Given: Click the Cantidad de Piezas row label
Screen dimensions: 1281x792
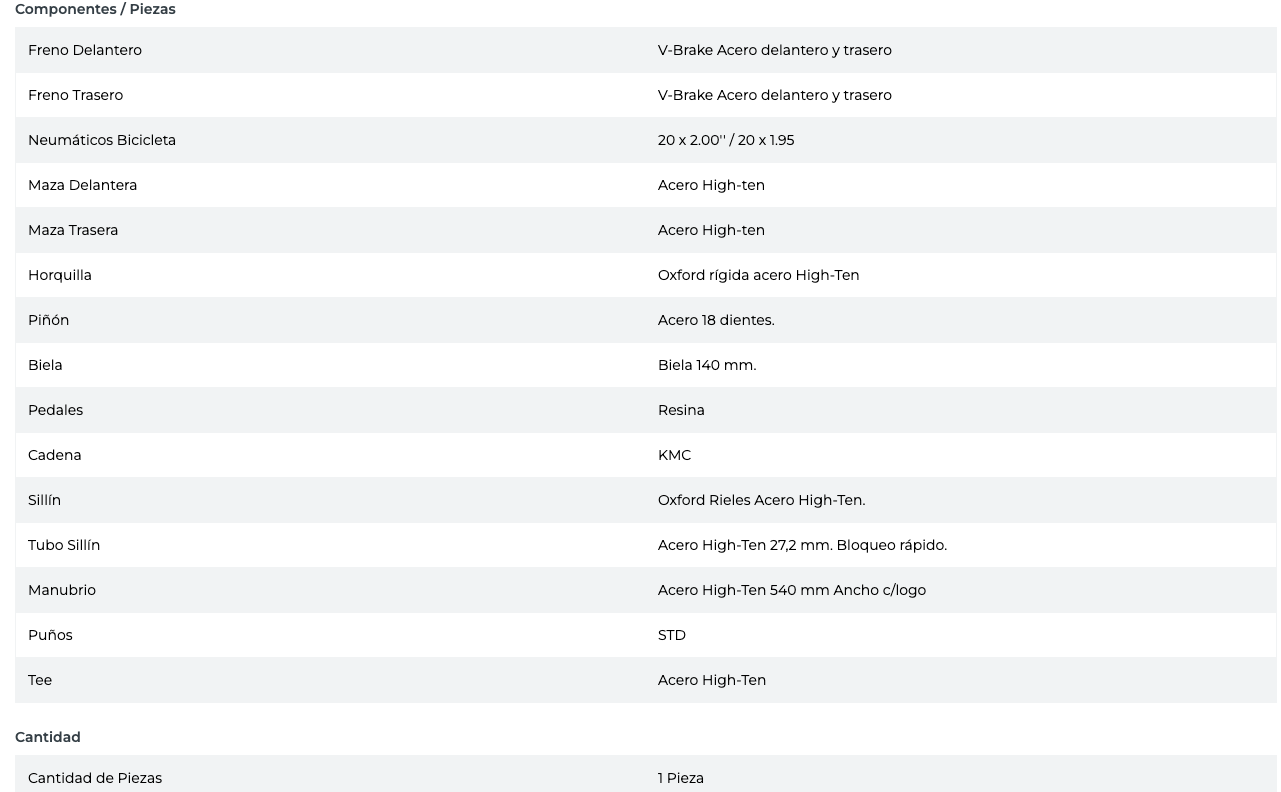Looking at the screenshot, I should coord(95,778).
